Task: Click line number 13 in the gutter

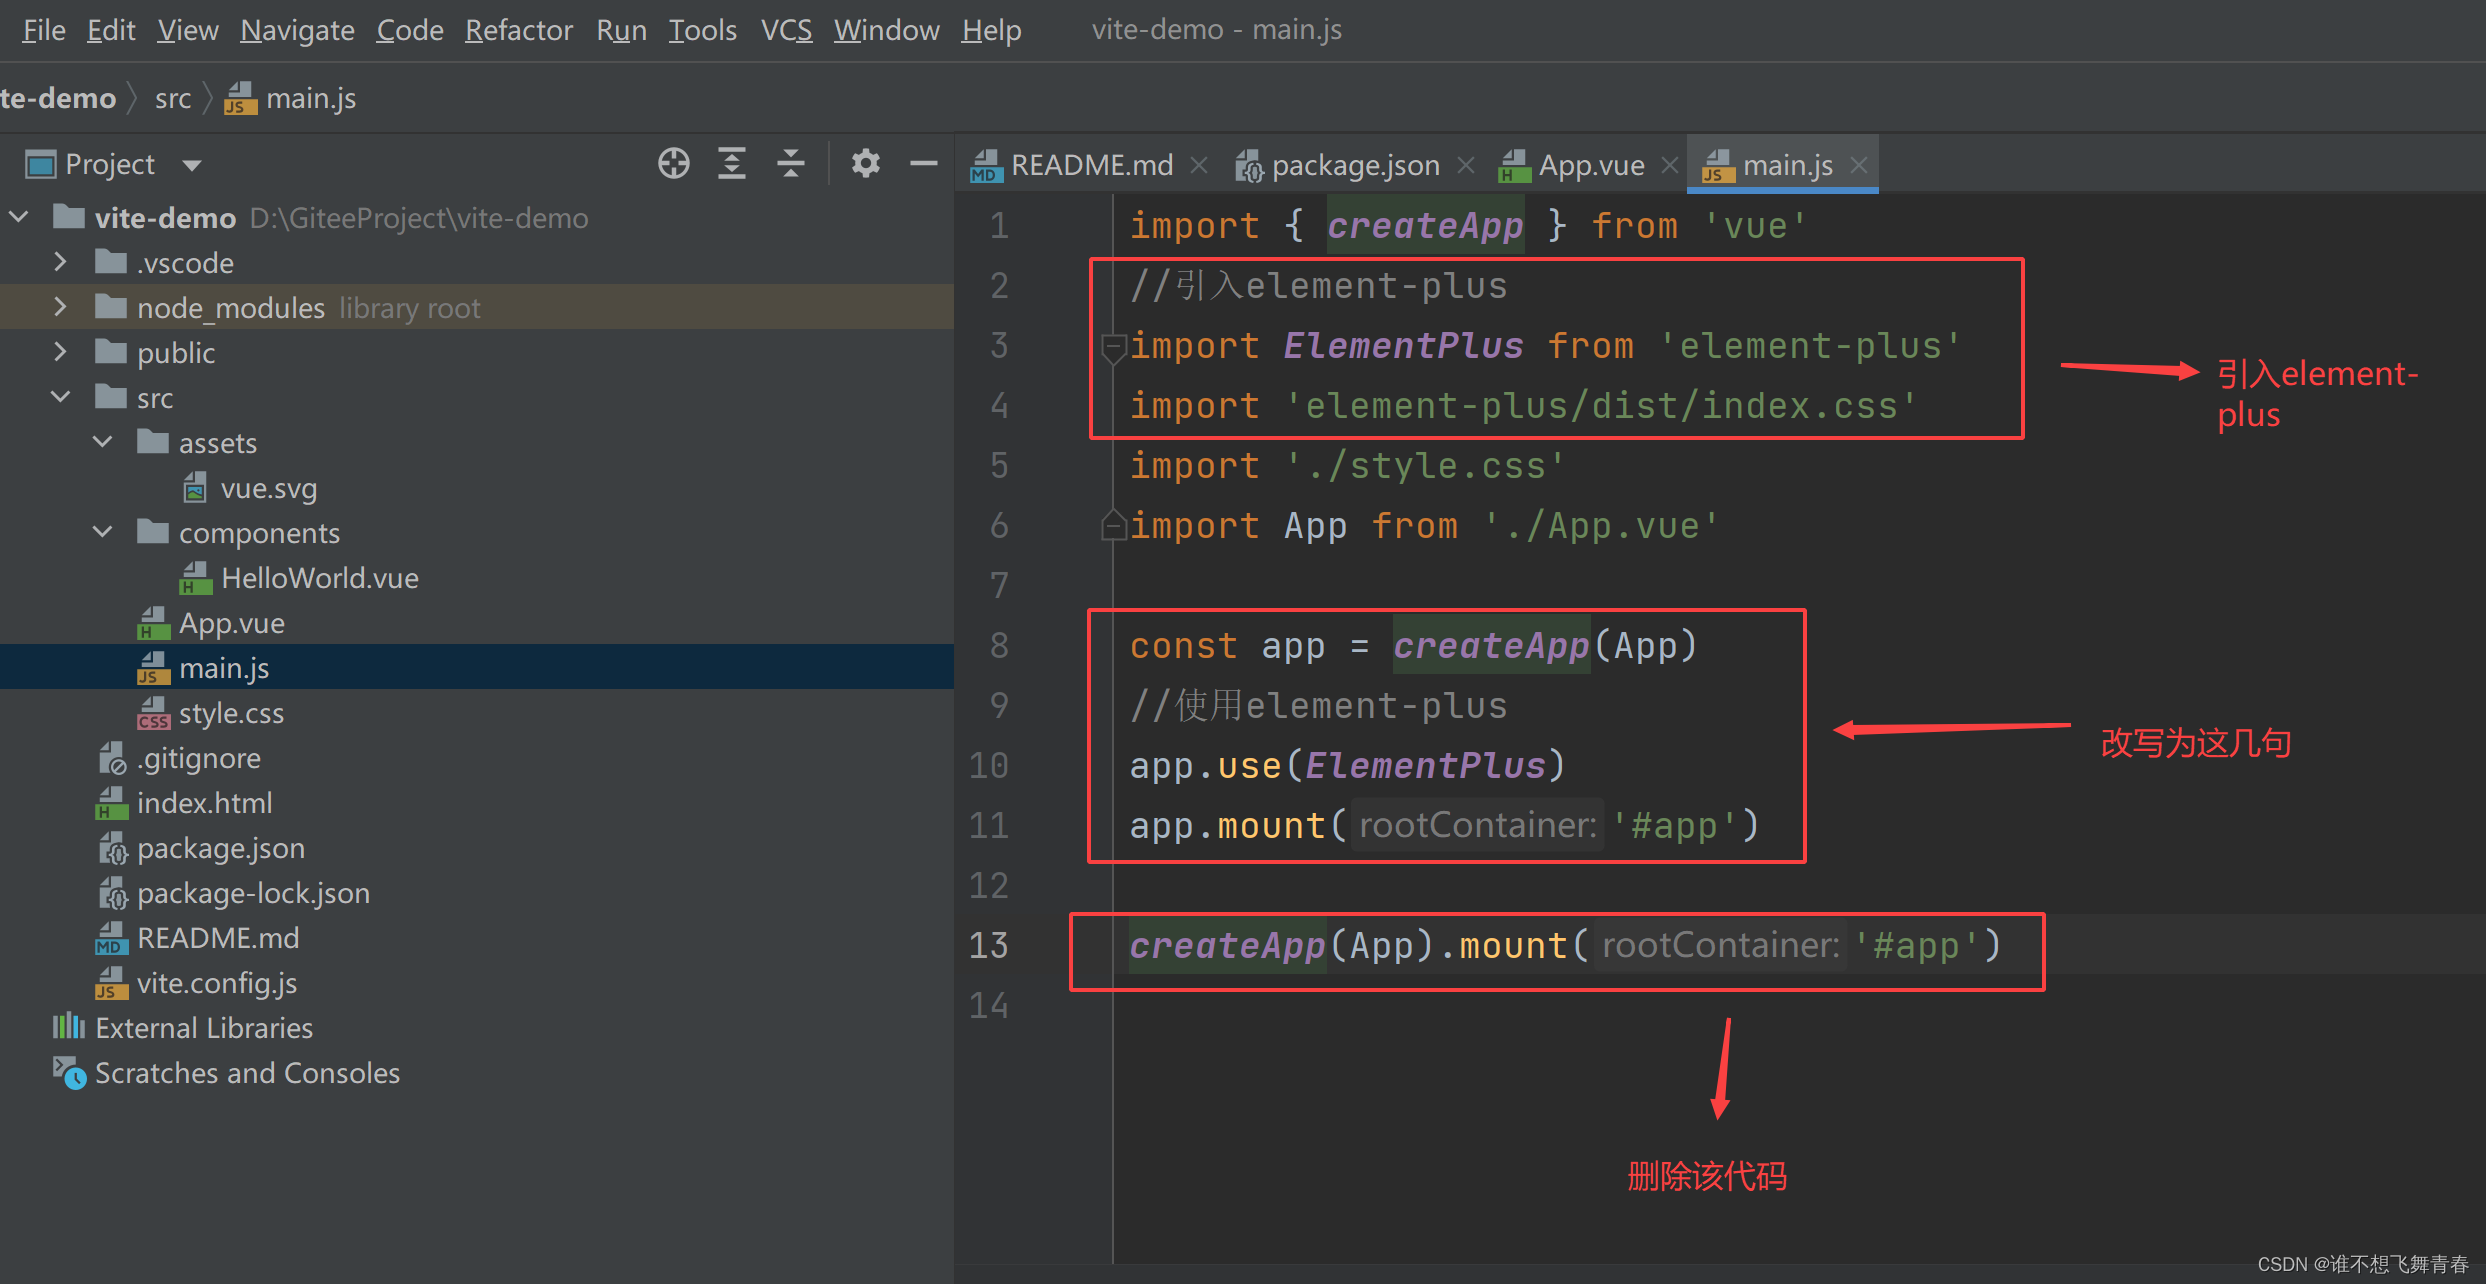Action: coord(988,945)
